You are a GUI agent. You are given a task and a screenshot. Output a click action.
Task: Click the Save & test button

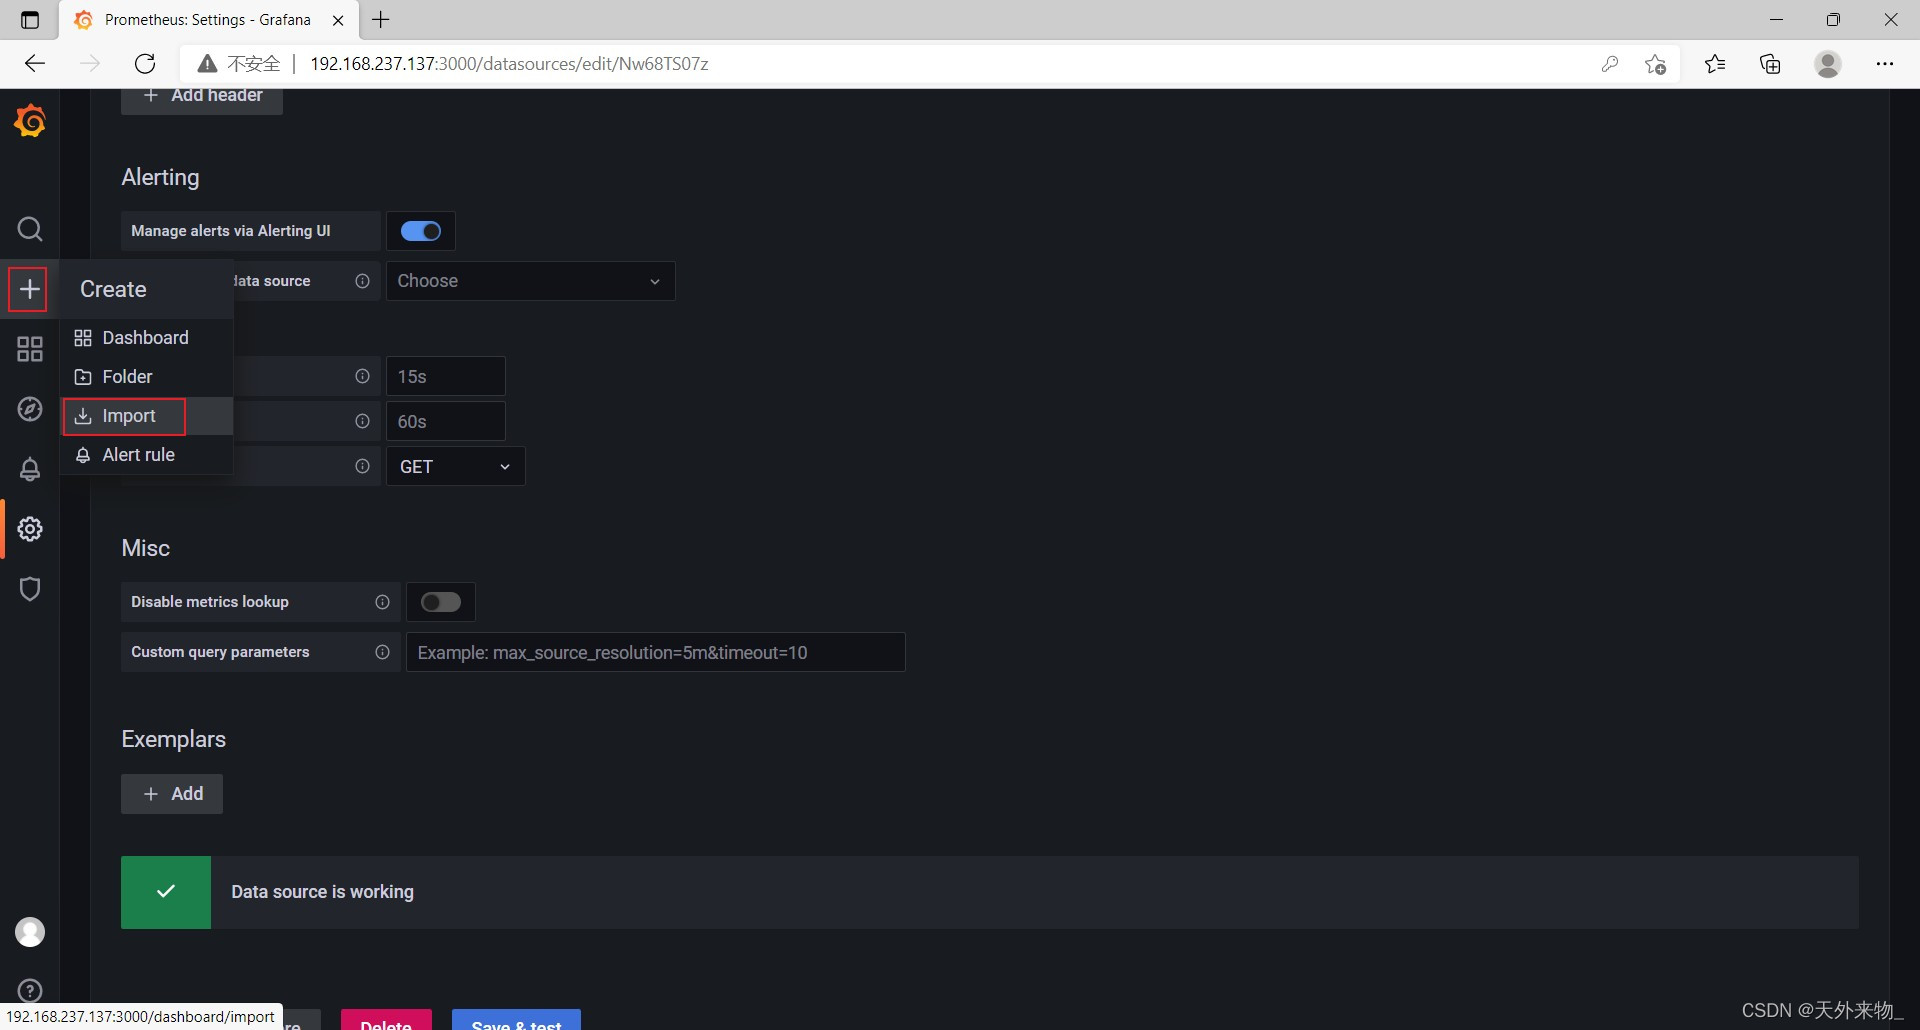coord(516,1020)
